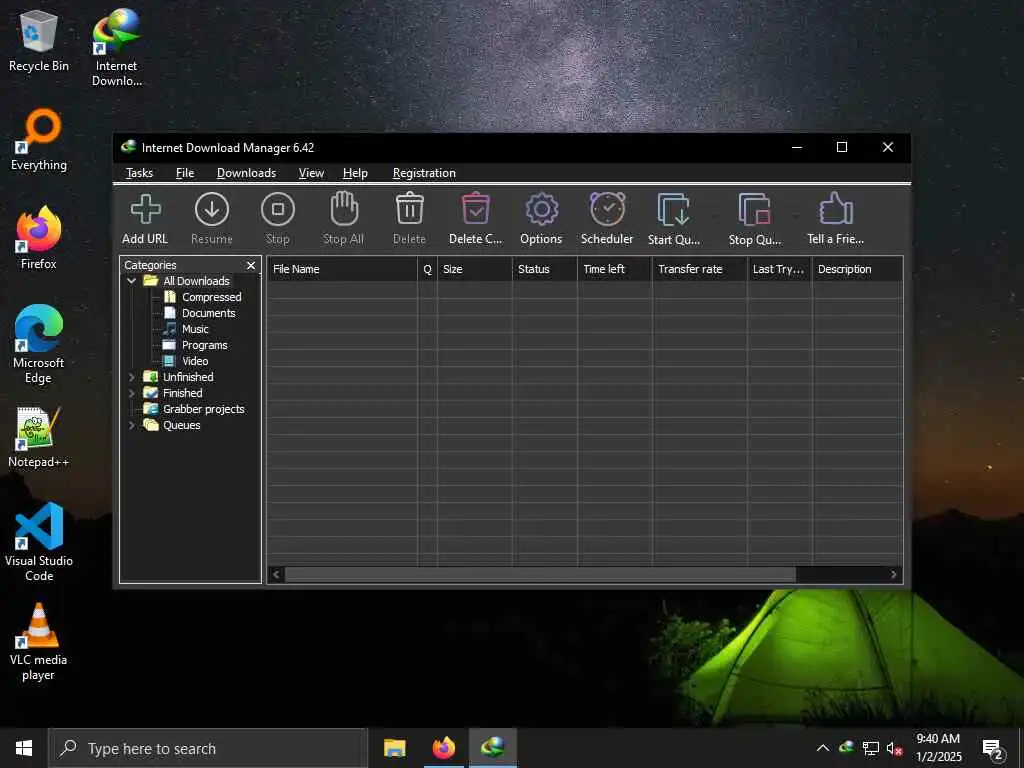Select the Compressed category
1024x768 pixels.
[212, 297]
